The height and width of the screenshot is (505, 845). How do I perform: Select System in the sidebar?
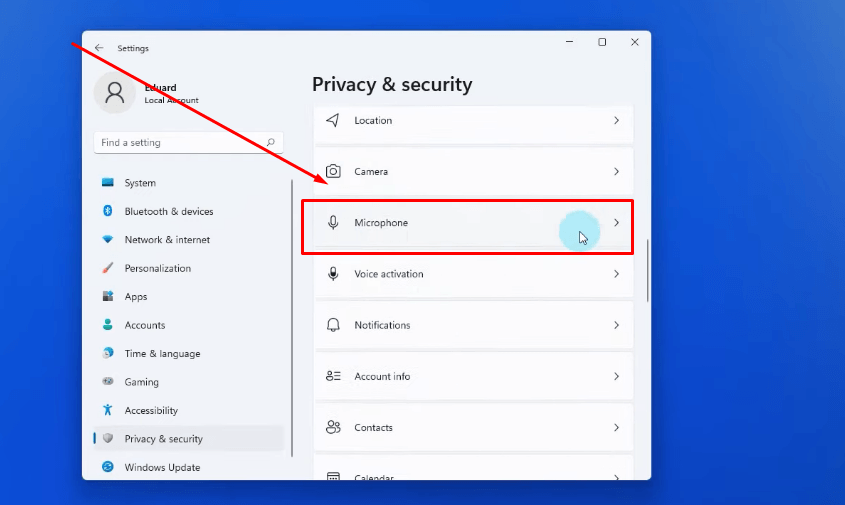(x=189, y=183)
